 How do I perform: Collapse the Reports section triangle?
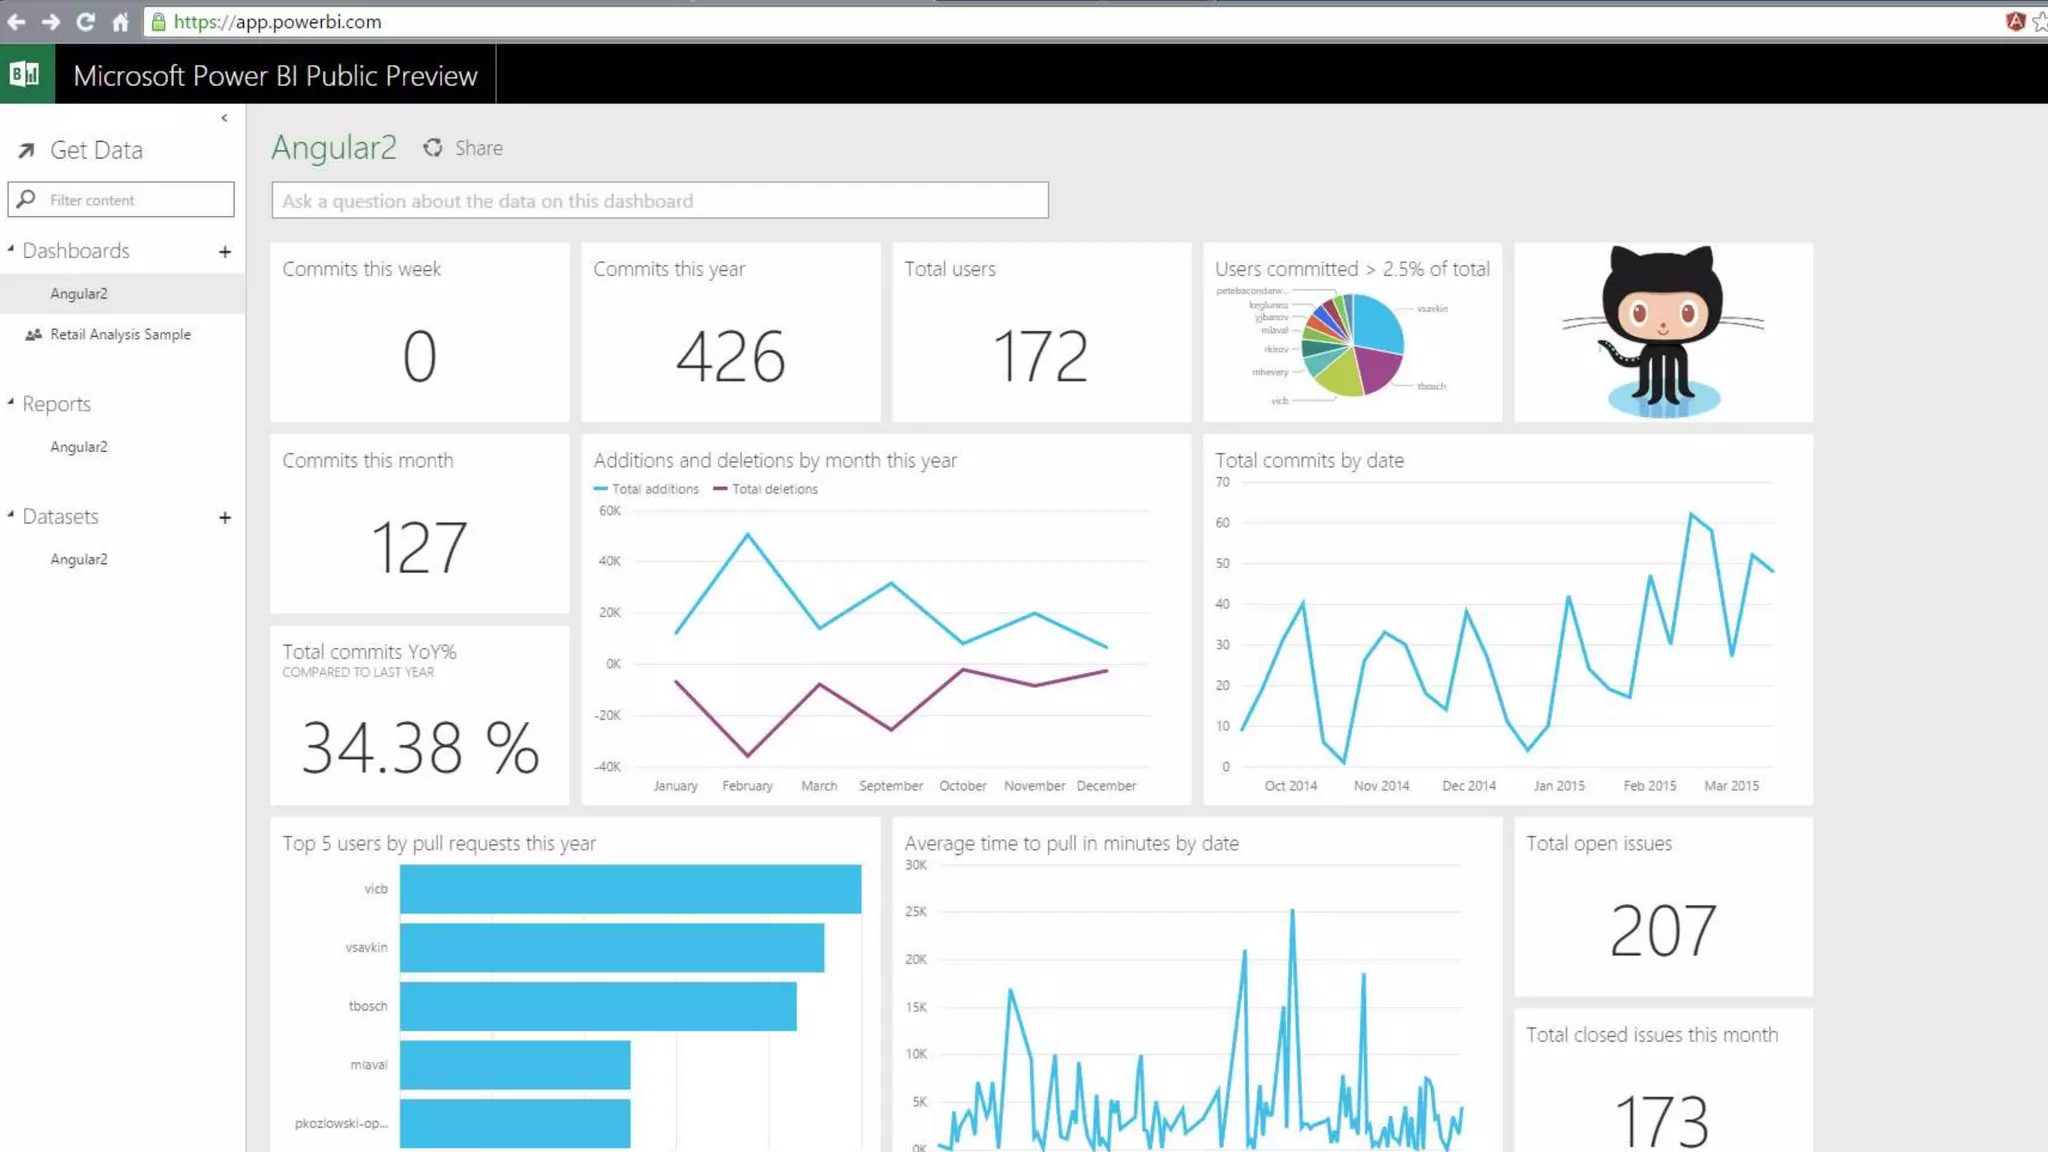pyautogui.click(x=11, y=402)
